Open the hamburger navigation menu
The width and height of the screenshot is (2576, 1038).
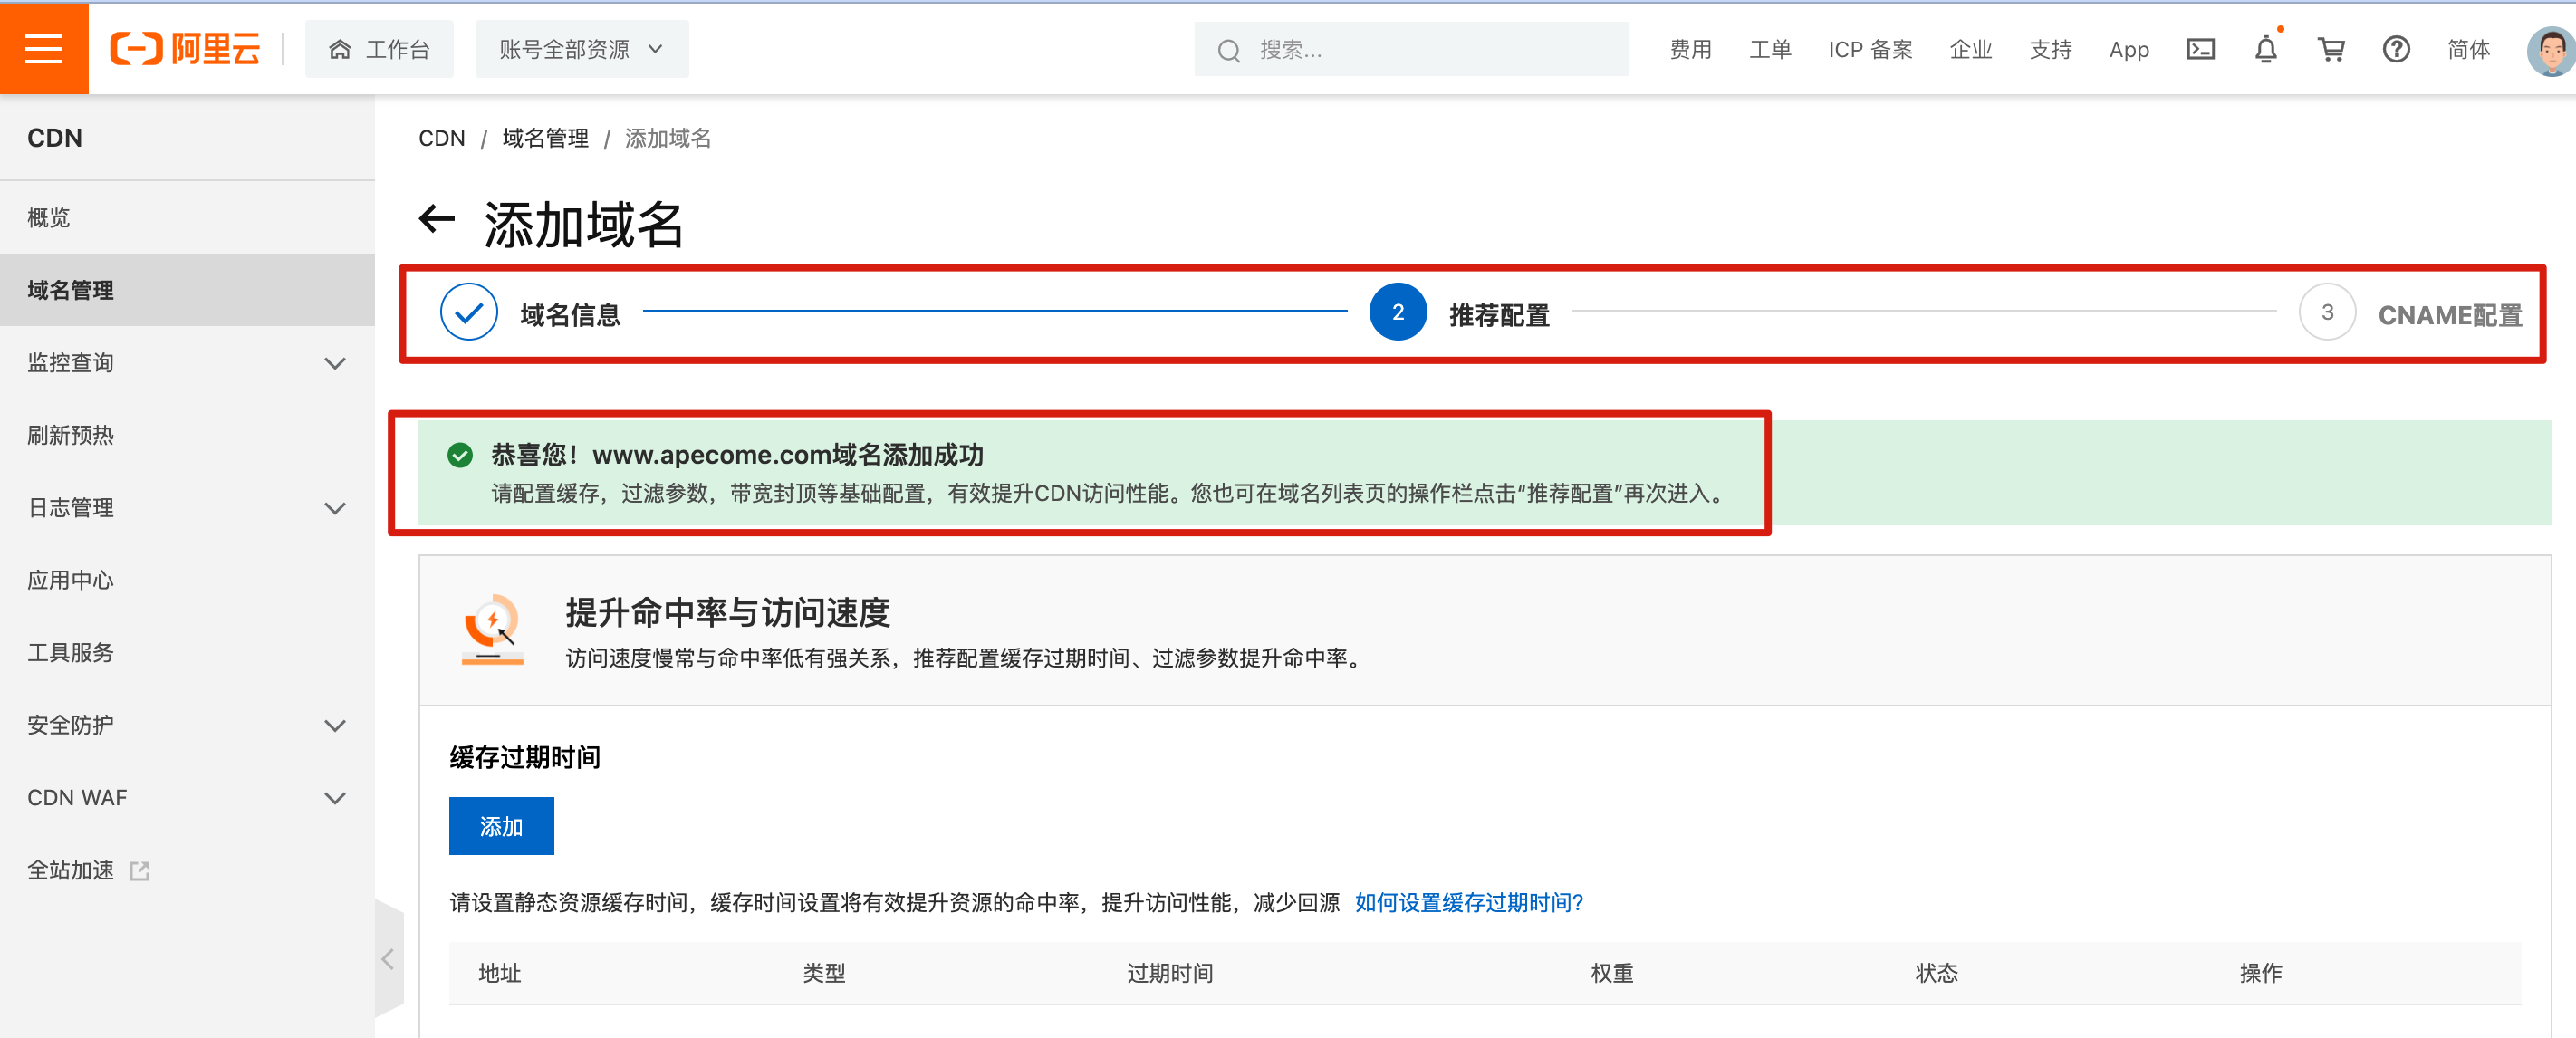pyautogui.click(x=43, y=48)
